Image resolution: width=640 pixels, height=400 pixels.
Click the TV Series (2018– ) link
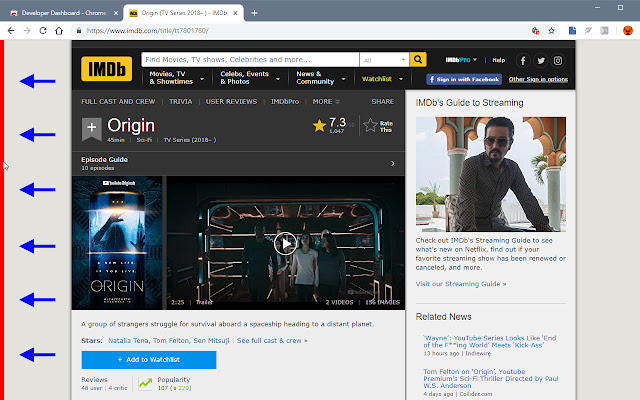(190, 140)
